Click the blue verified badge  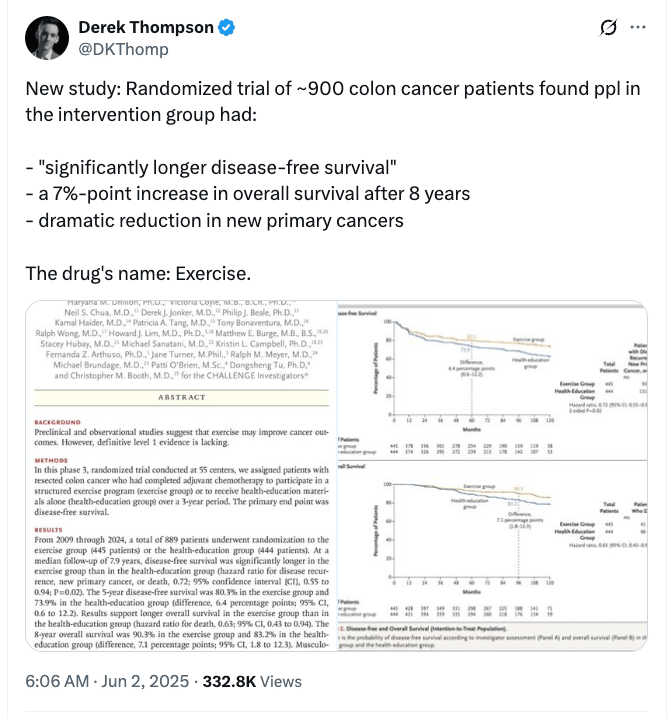[x=226, y=28]
